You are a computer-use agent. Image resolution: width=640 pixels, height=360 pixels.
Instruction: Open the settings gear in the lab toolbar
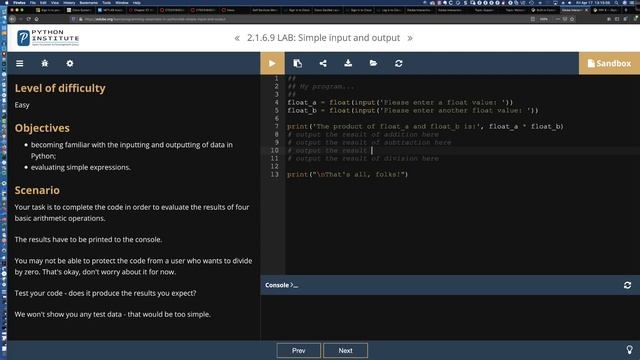pyautogui.click(x=70, y=63)
